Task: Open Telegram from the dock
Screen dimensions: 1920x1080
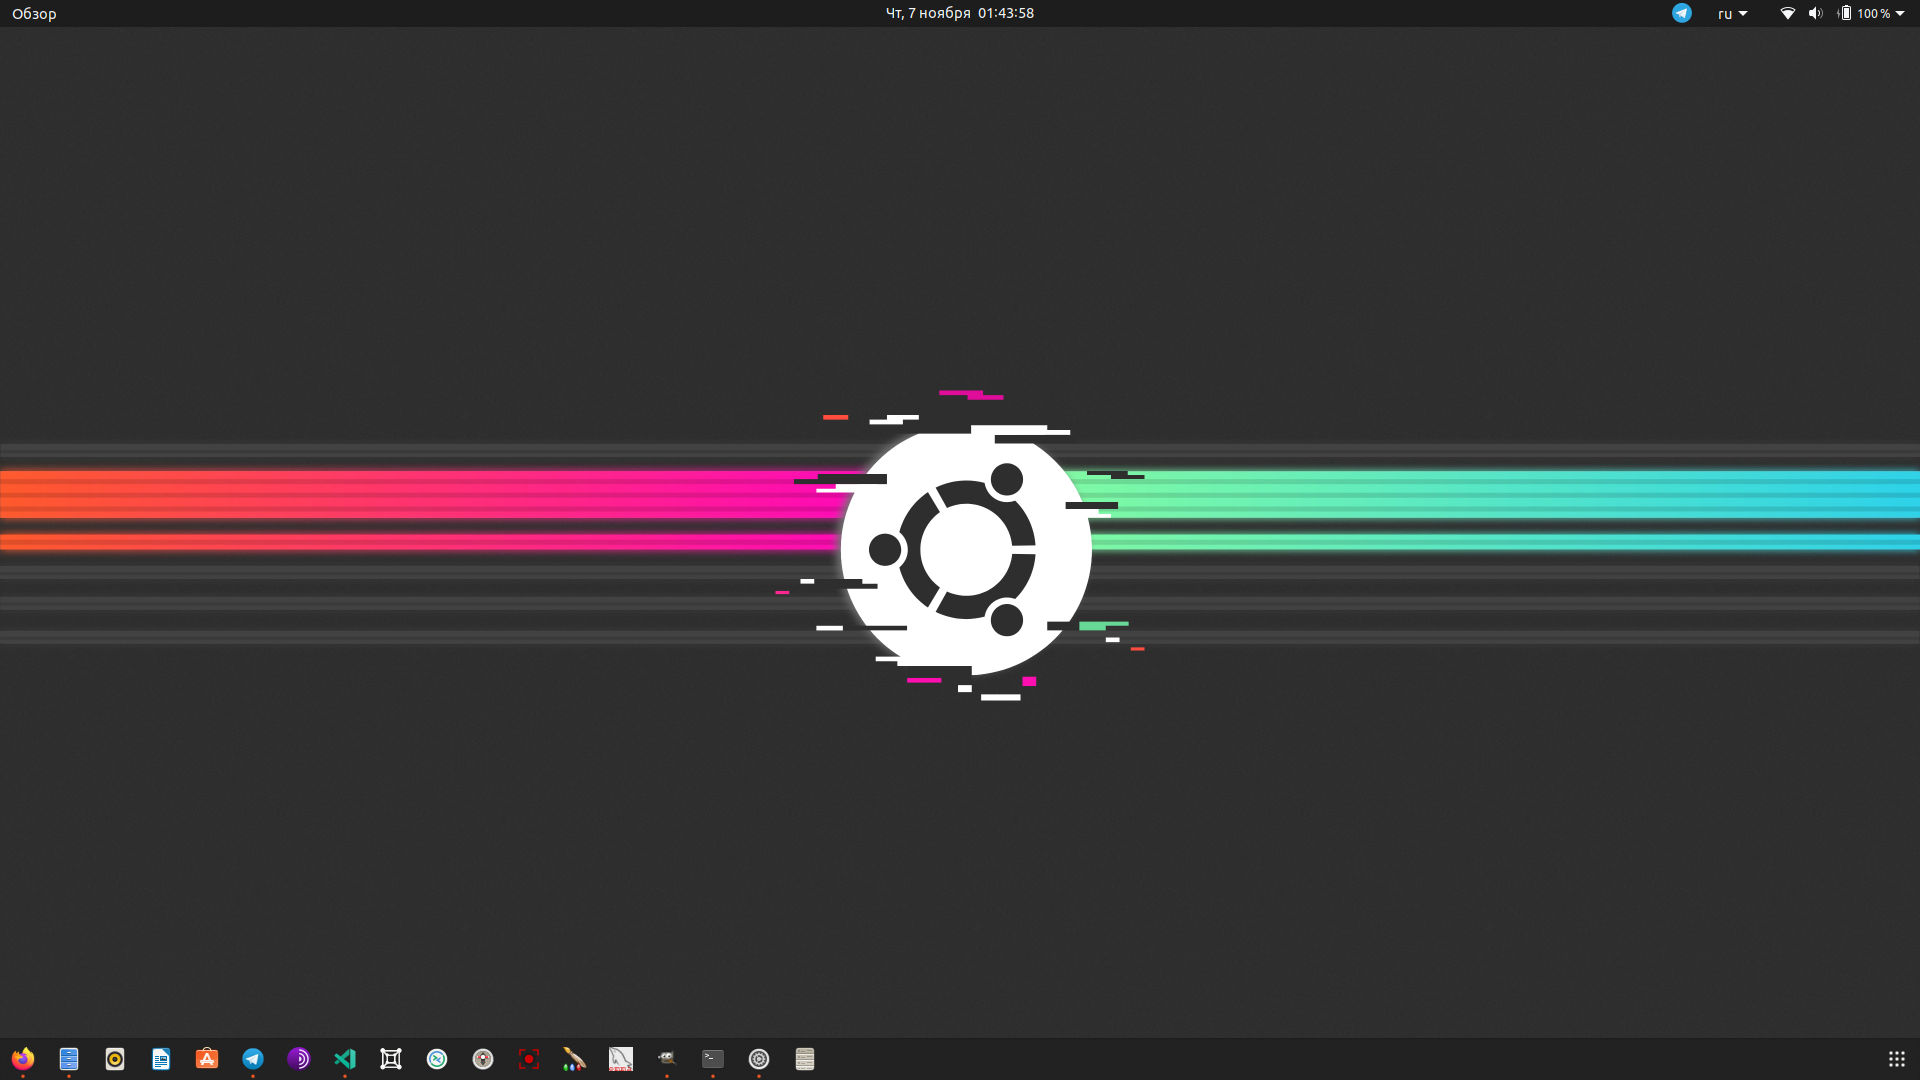Action: 253,1059
